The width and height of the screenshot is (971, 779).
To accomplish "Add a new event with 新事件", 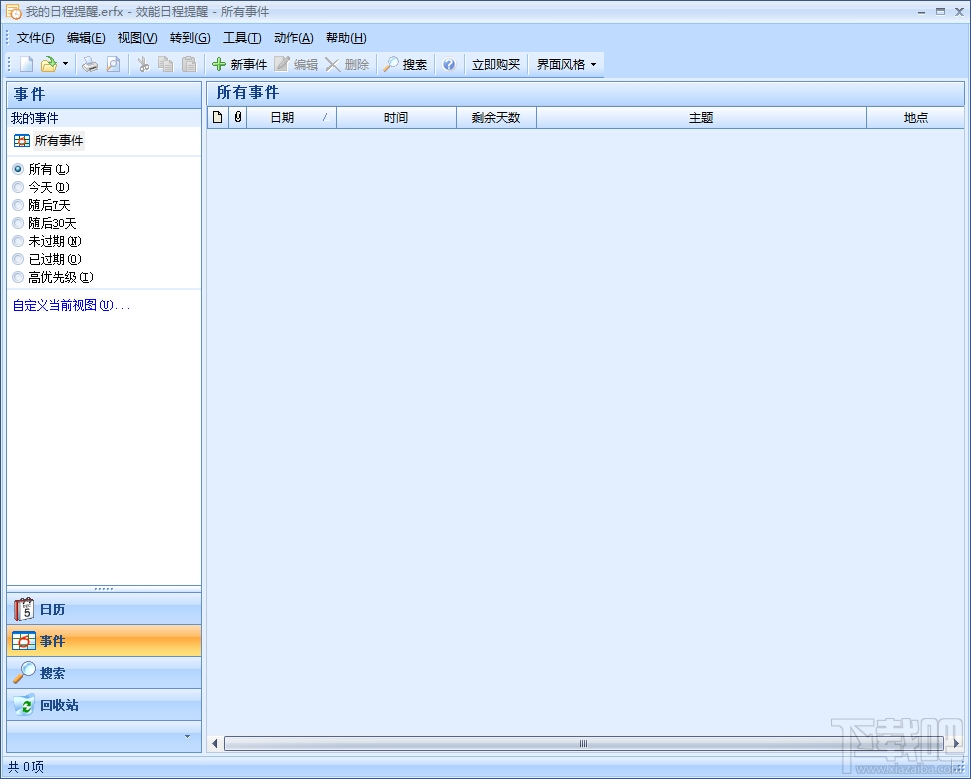I will click(240, 64).
